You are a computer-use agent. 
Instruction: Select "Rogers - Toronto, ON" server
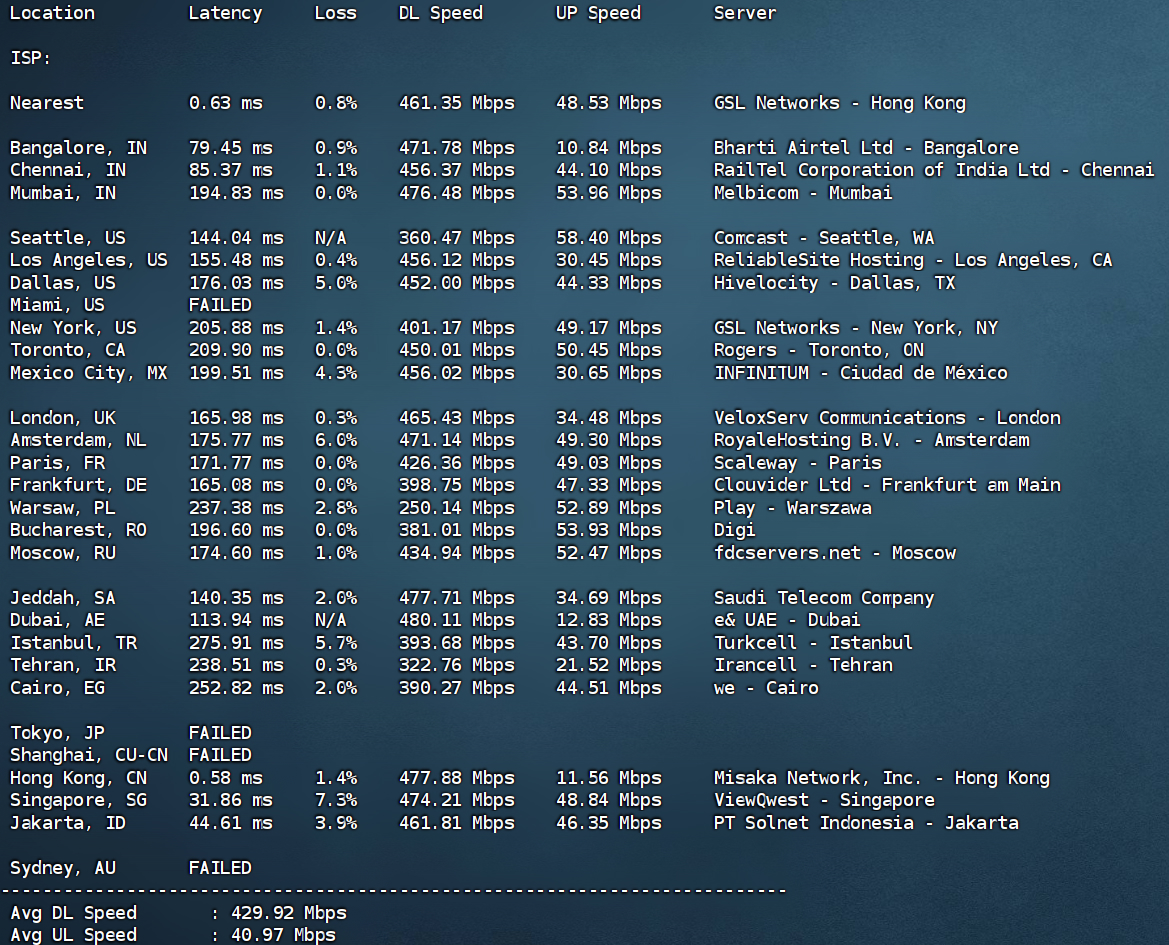819,350
